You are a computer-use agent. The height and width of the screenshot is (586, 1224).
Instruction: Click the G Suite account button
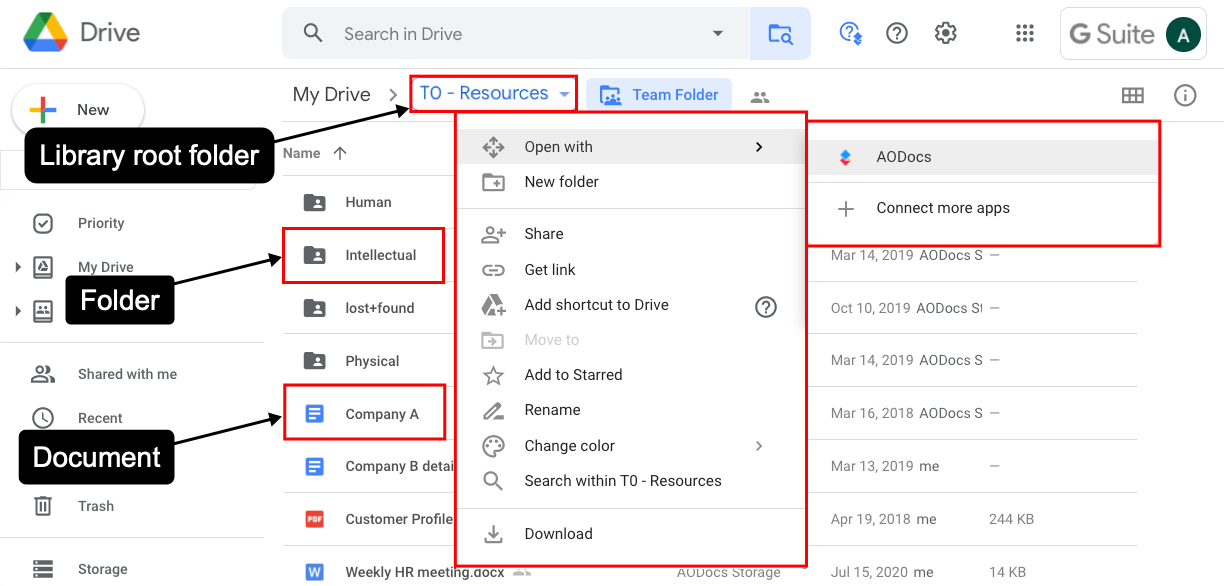coord(1133,35)
